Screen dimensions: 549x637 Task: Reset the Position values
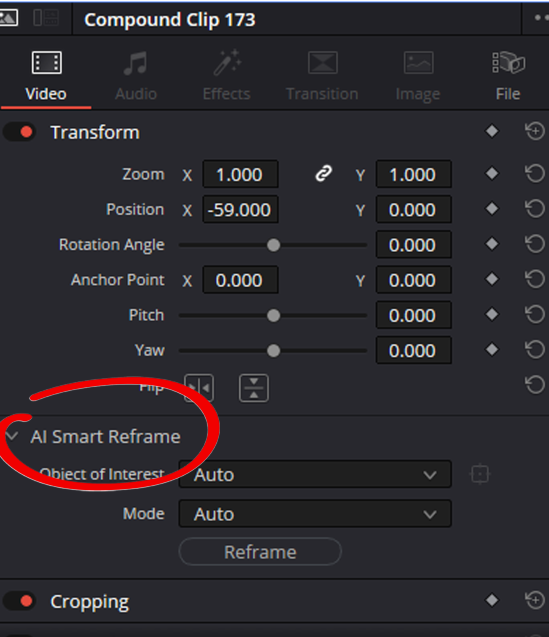535,209
